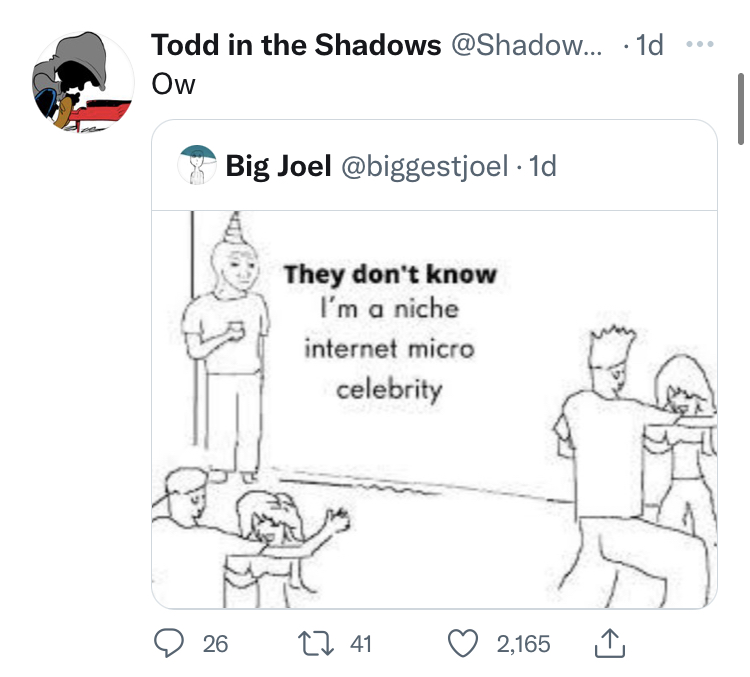Screen dimensions: 750x677
Task: Click the retweet count 41
Action: point(360,644)
